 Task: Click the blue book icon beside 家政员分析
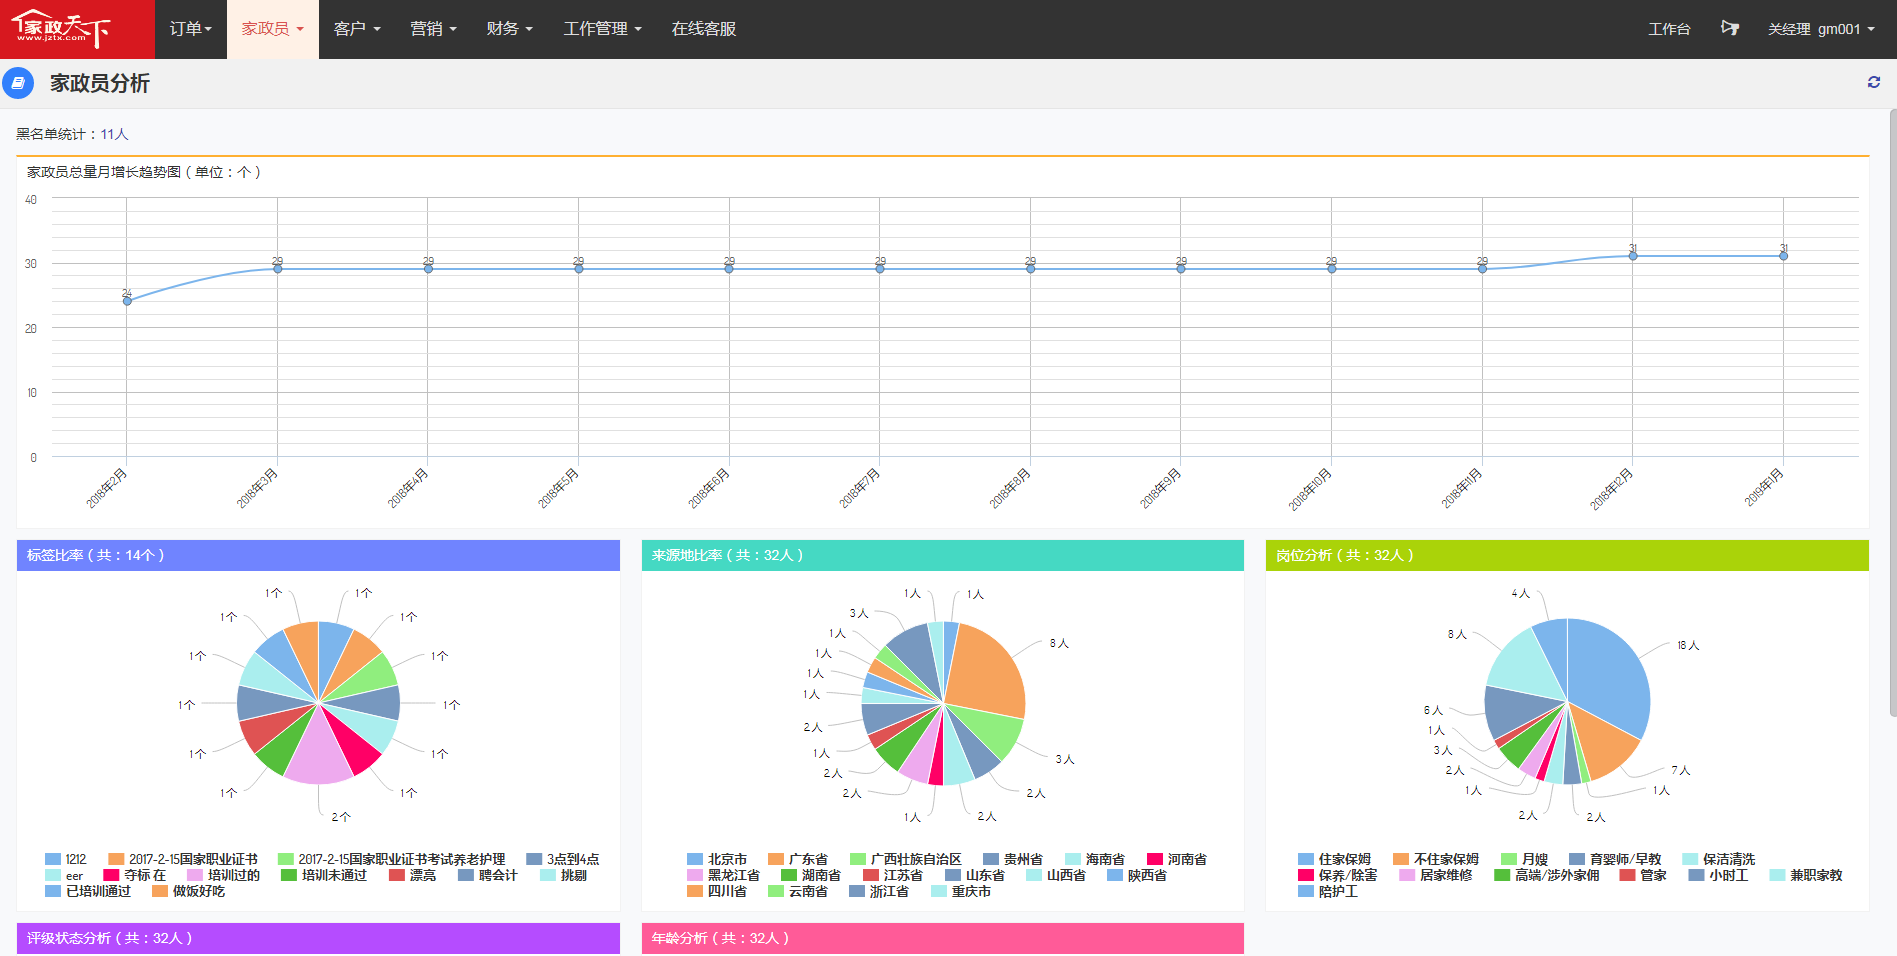[18, 83]
